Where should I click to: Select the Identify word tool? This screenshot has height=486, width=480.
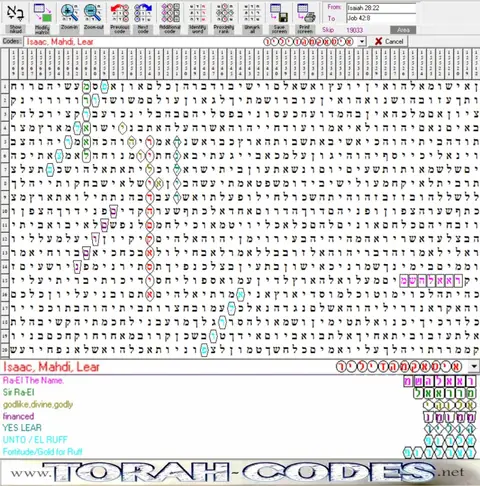197,13
